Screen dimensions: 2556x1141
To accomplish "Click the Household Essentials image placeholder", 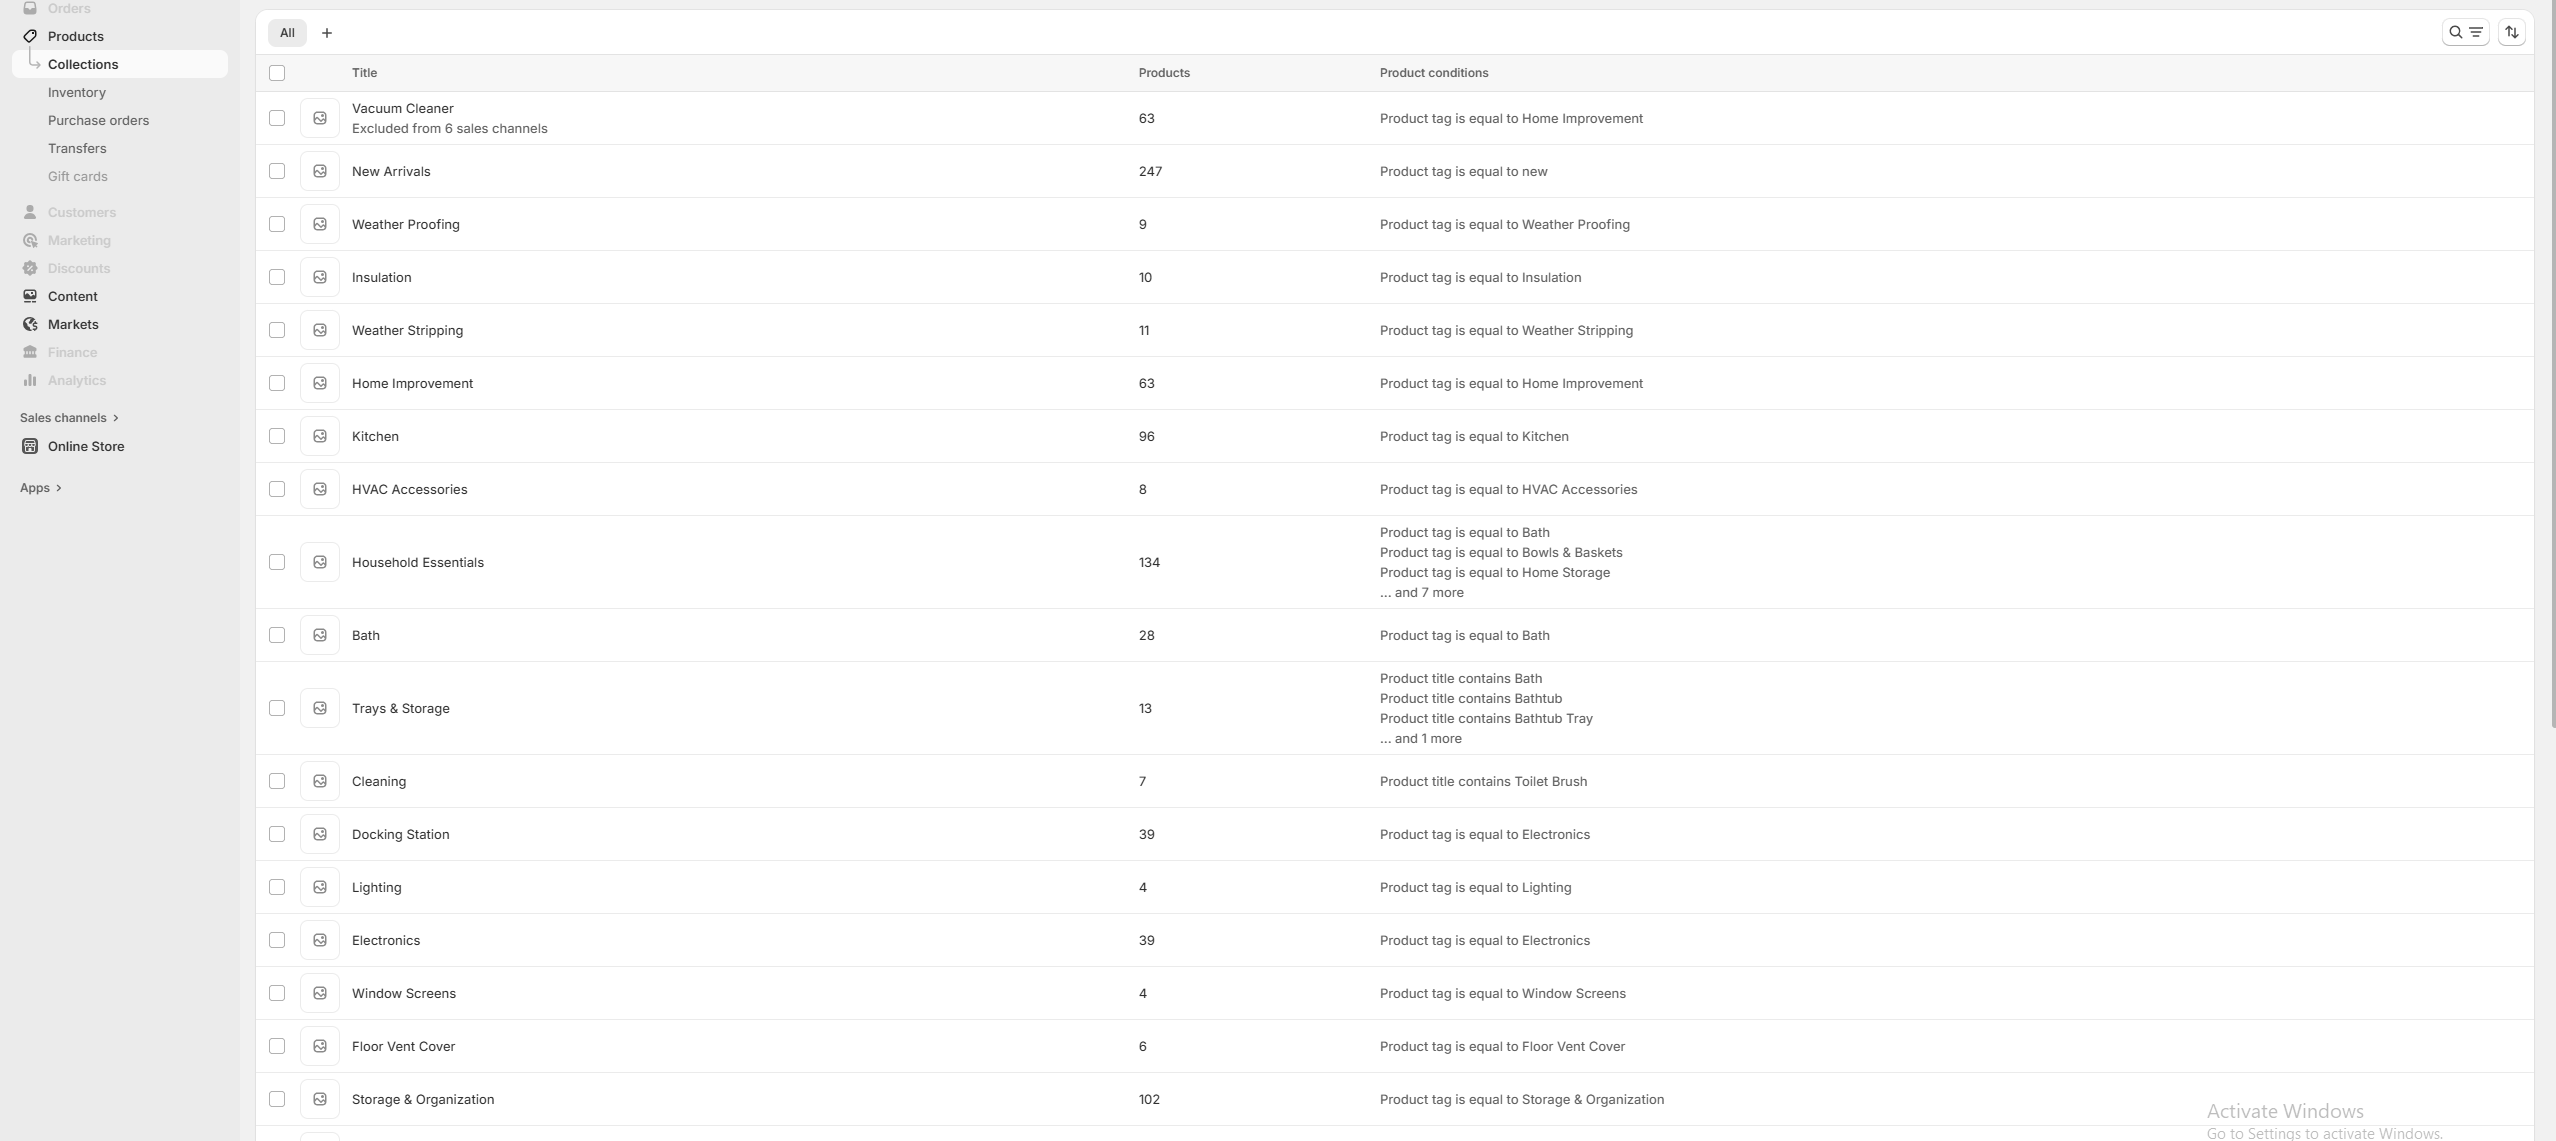I will tap(320, 562).
